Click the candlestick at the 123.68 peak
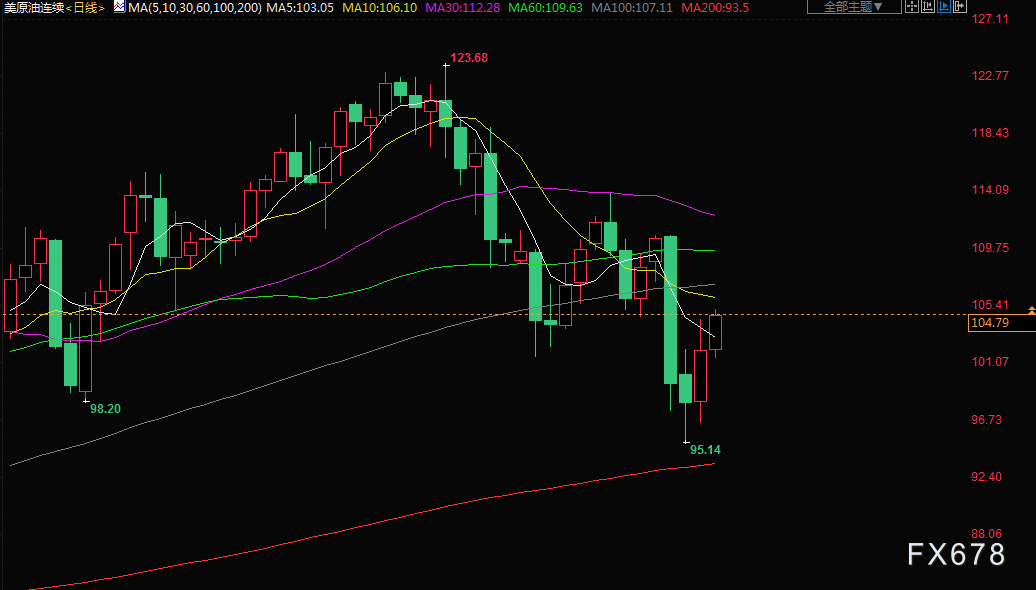 446,110
